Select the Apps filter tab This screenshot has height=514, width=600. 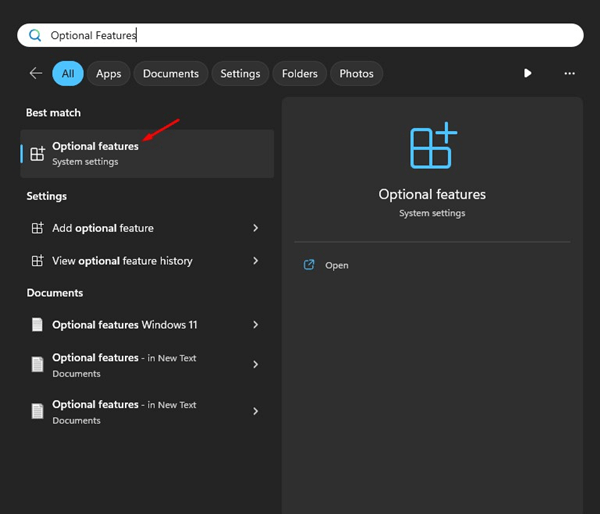pos(109,73)
